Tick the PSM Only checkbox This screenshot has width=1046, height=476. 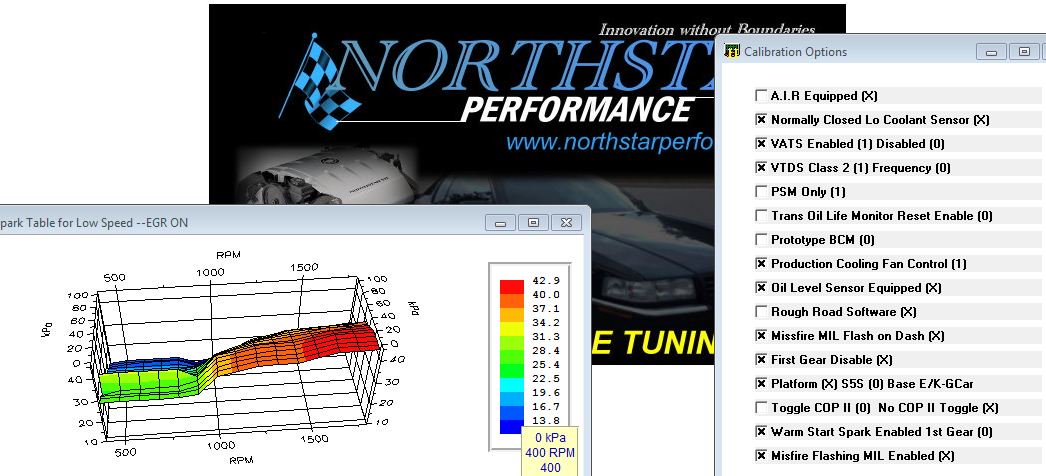pos(761,192)
